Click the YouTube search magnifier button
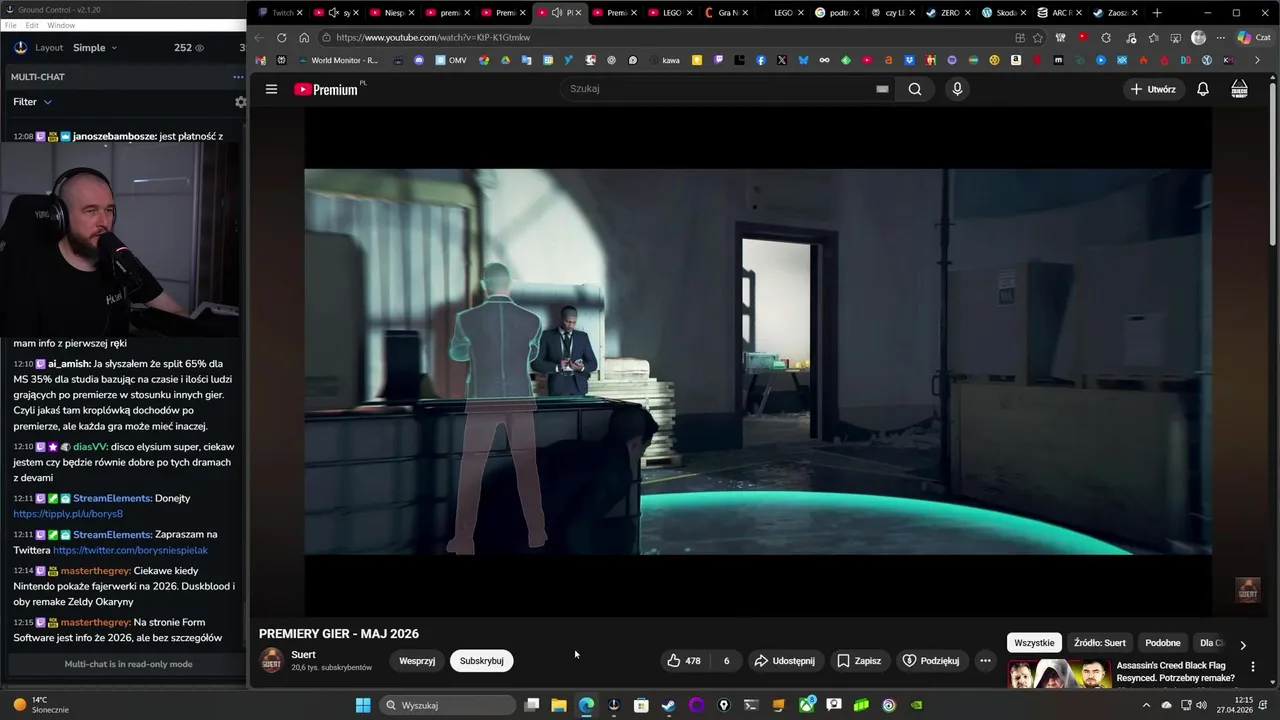Image resolution: width=1280 pixels, height=720 pixels. (x=915, y=89)
